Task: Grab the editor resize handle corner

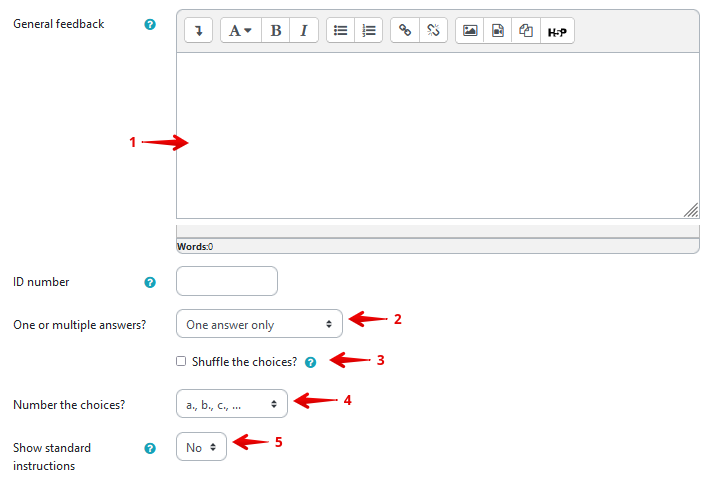Action: (x=691, y=210)
